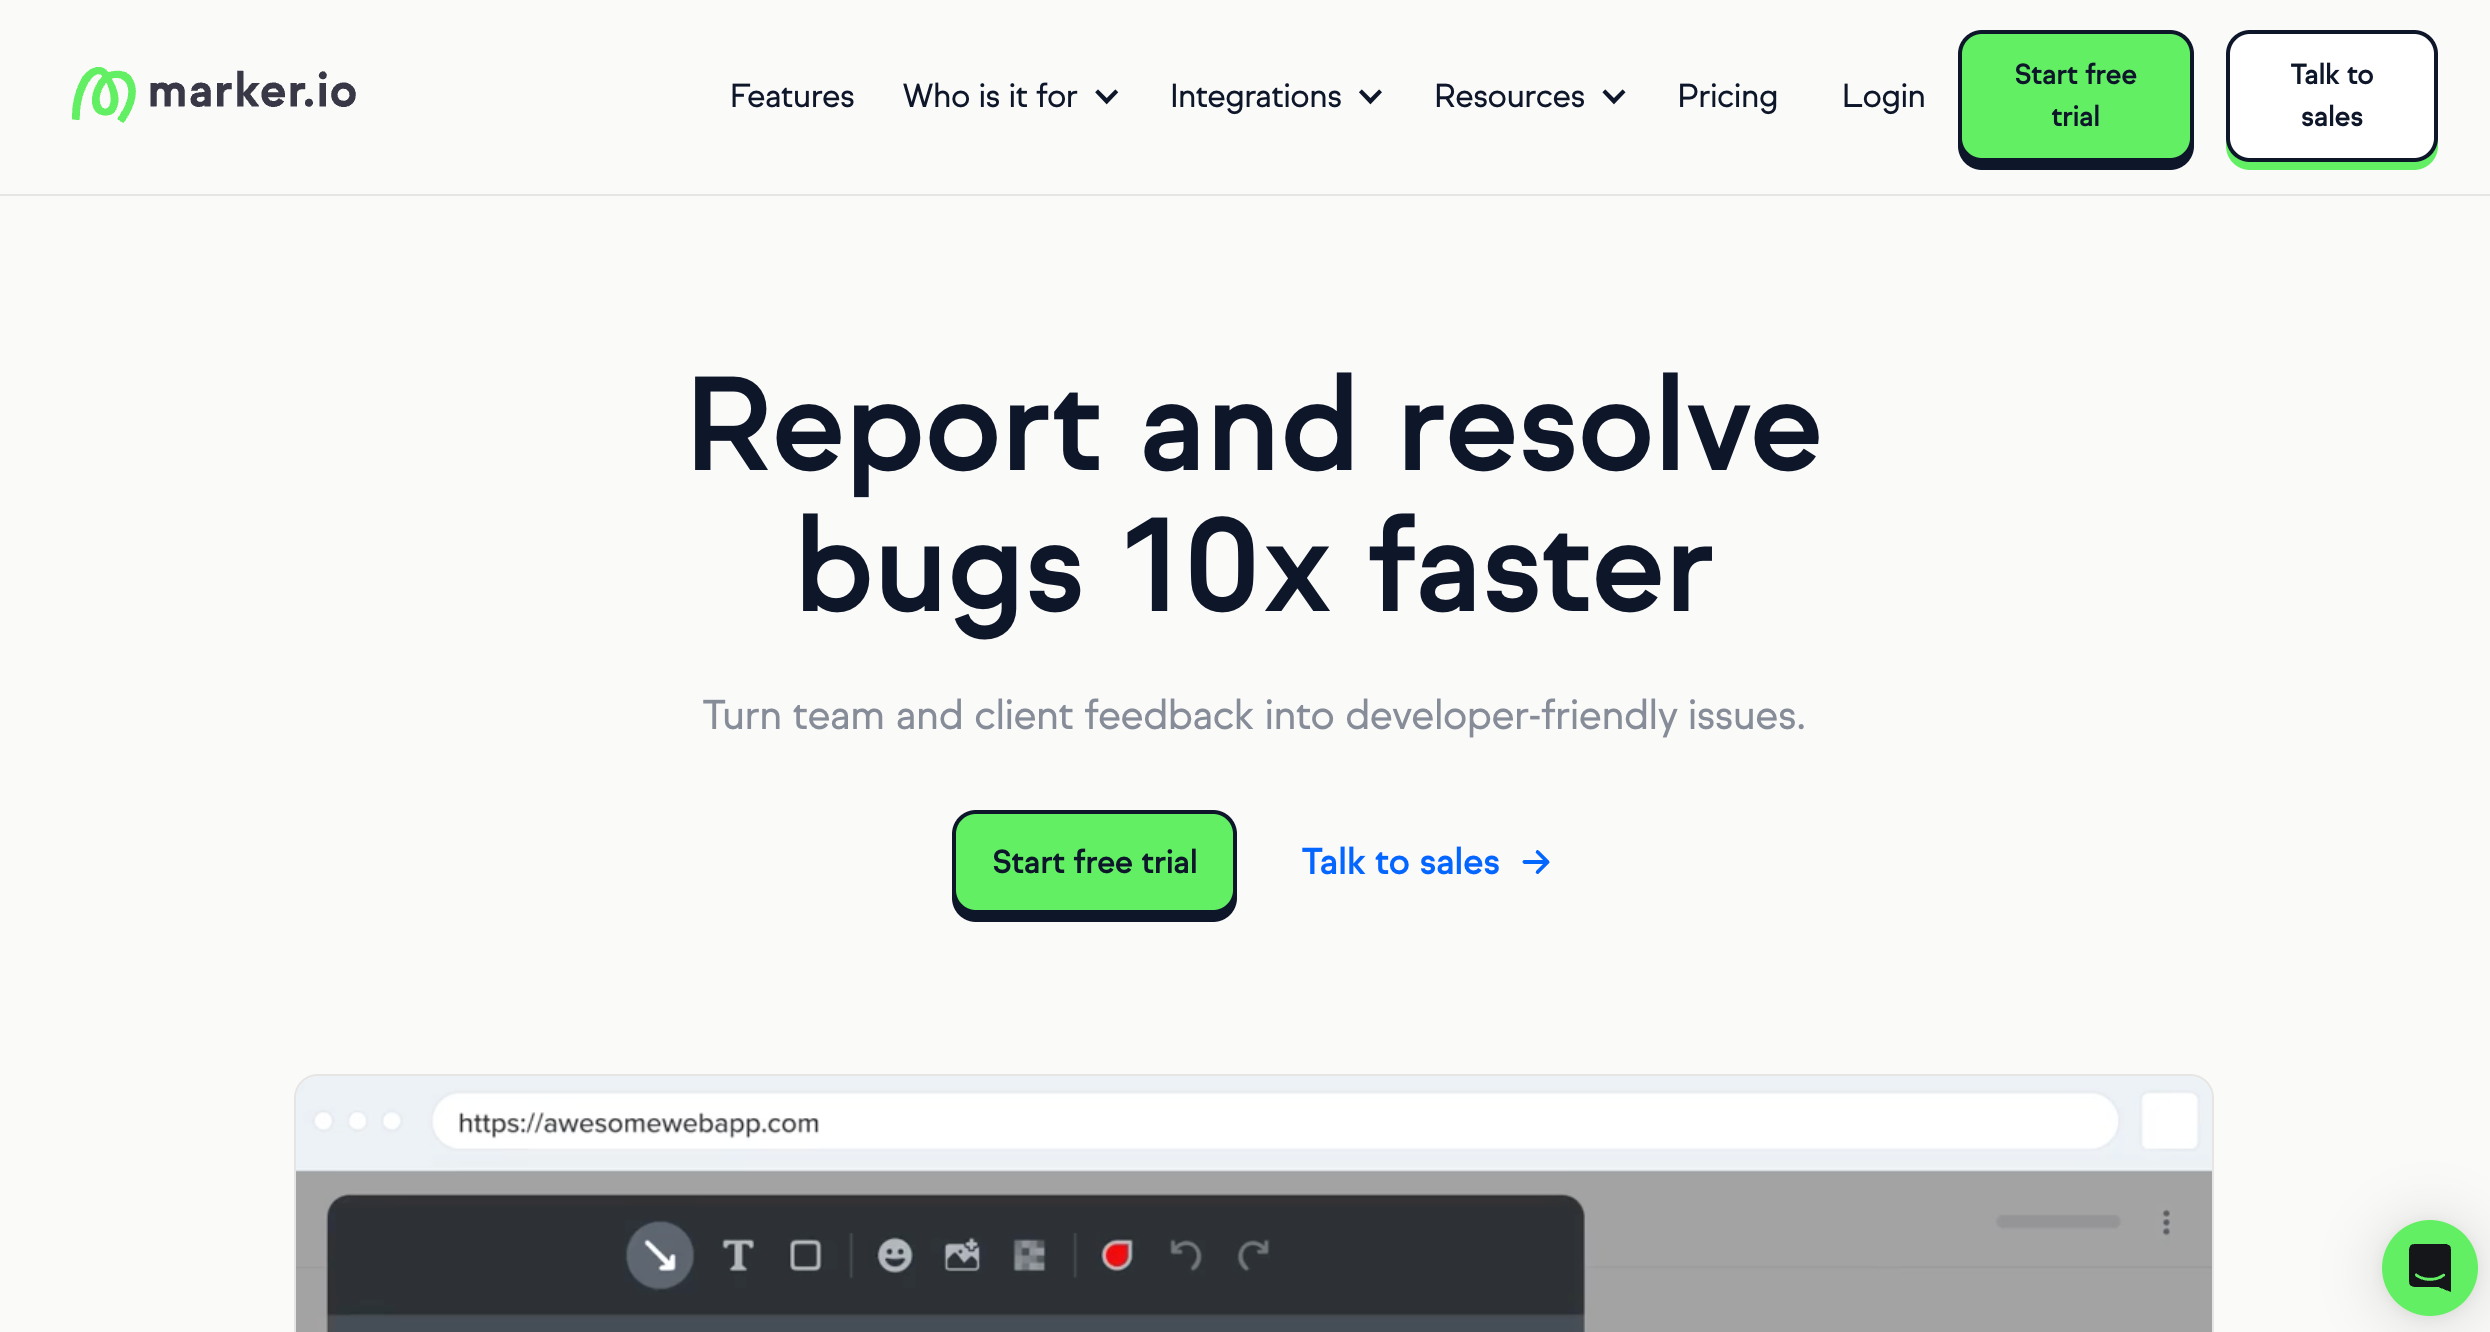Select the text annotation tool
The height and width of the screenshot is (1332, 2490).
(x=738, y=1255)
